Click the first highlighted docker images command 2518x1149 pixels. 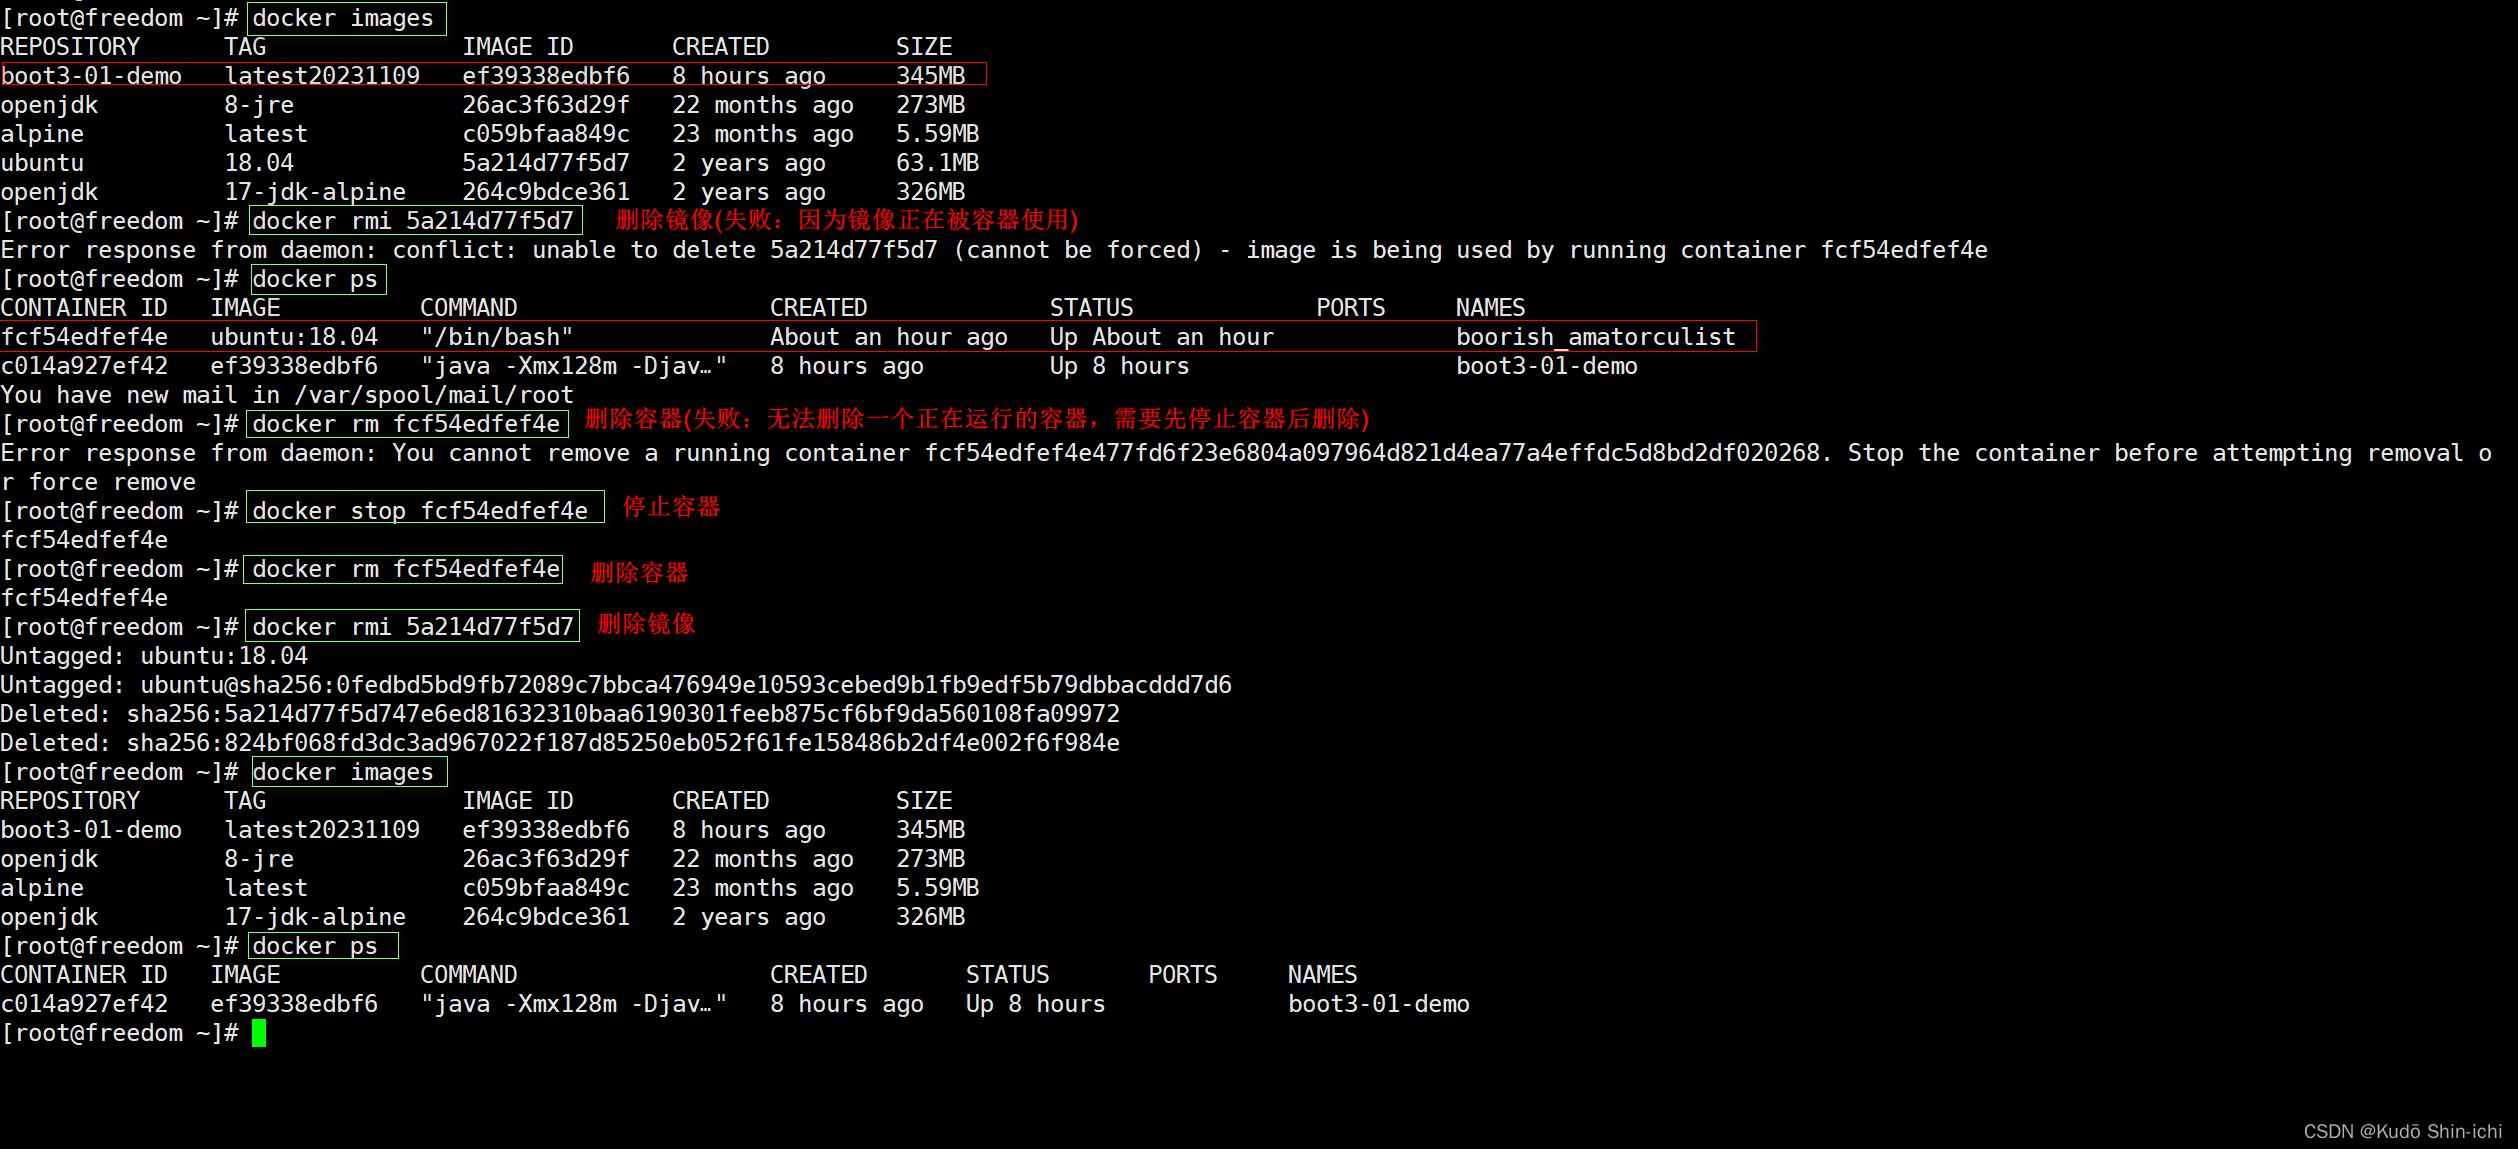point(345,18)
